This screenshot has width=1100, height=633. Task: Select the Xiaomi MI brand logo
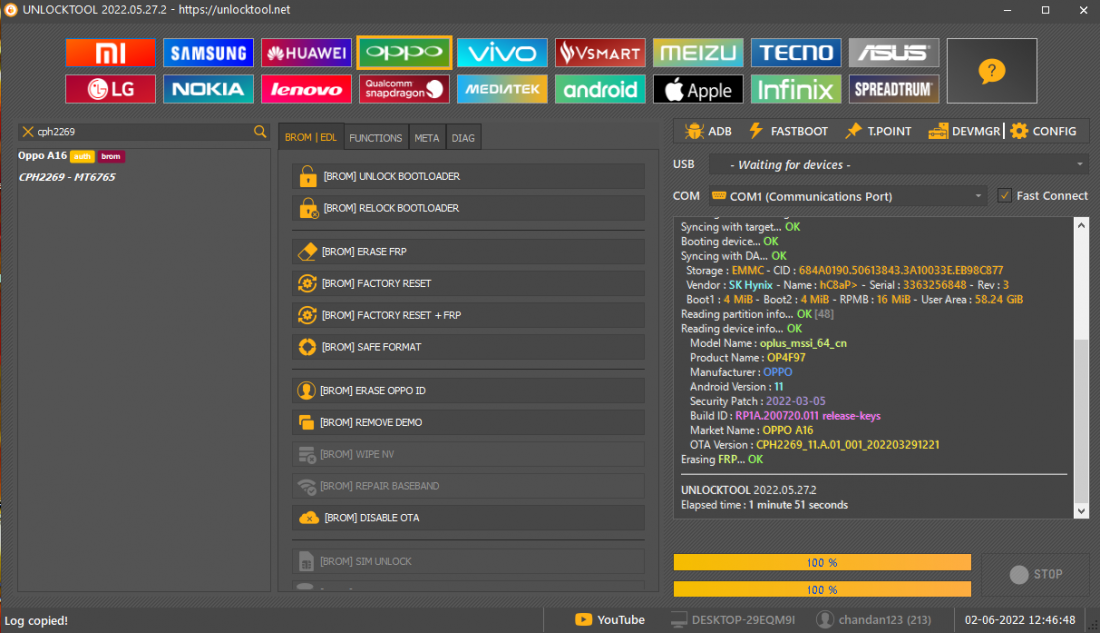(110, 53)
